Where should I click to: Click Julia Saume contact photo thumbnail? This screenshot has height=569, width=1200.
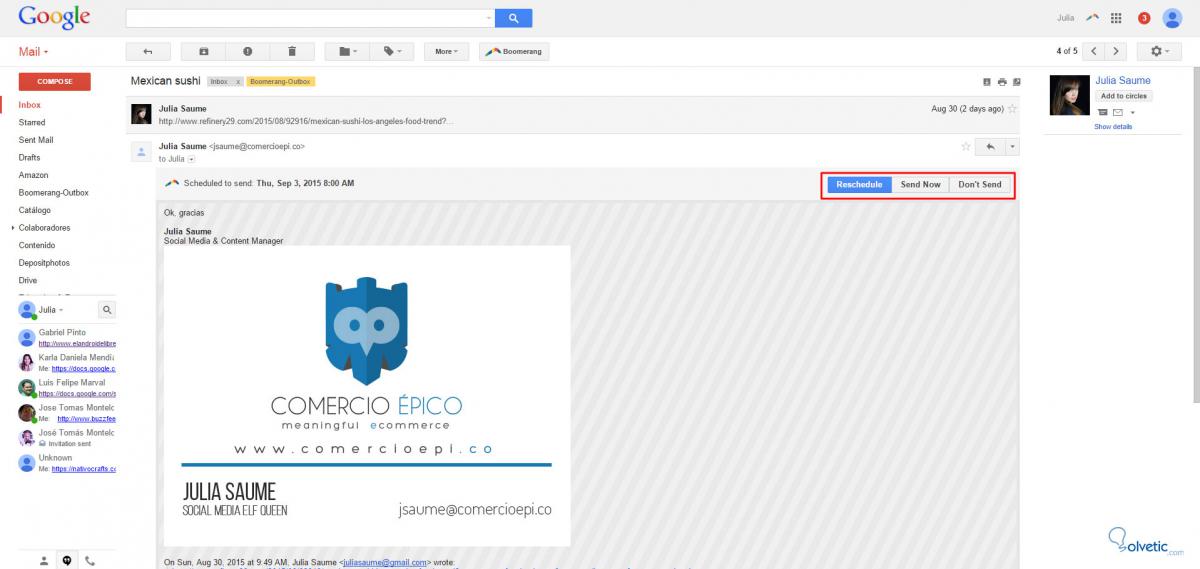point(1069,96)
